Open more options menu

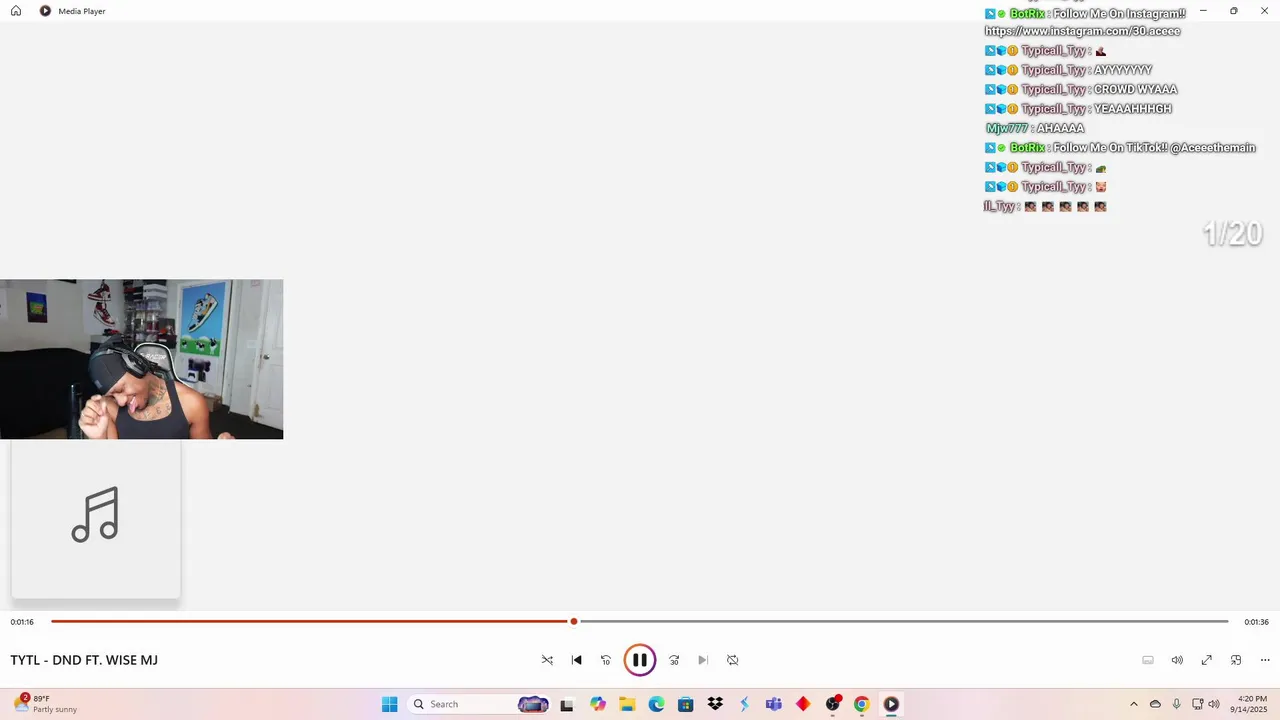pos(1265,660)
